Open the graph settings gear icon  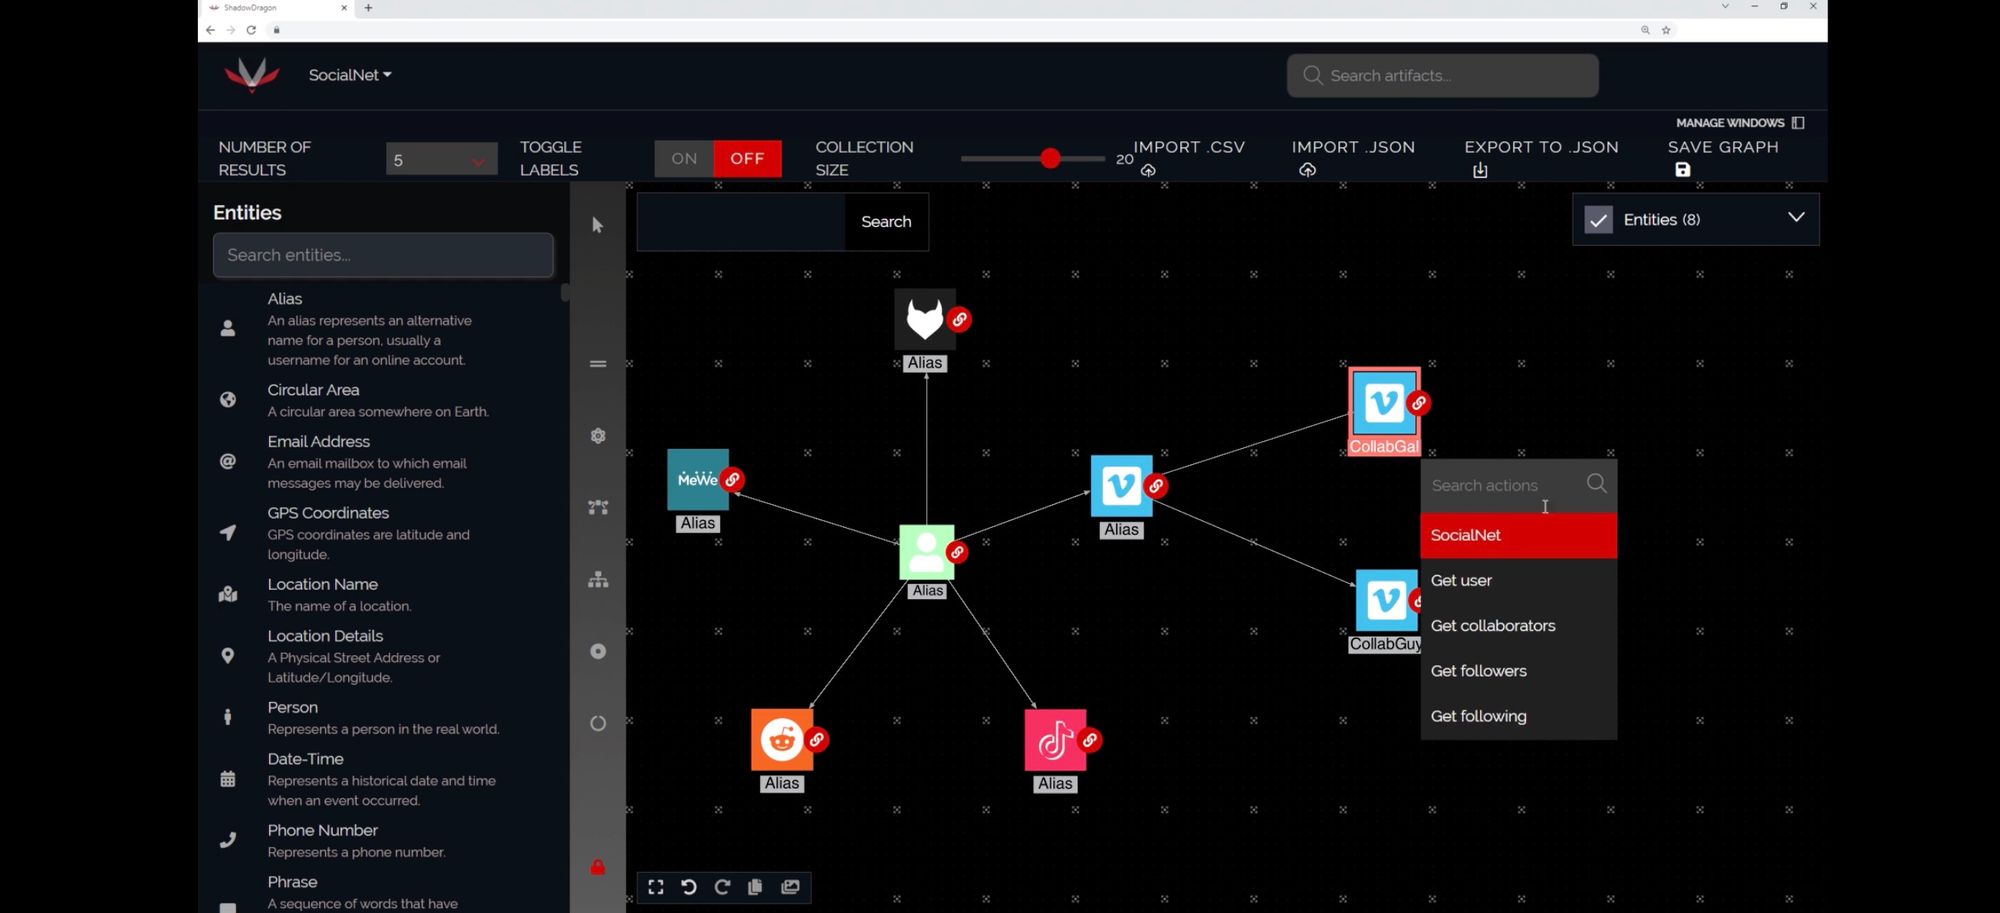click(597, 435)
